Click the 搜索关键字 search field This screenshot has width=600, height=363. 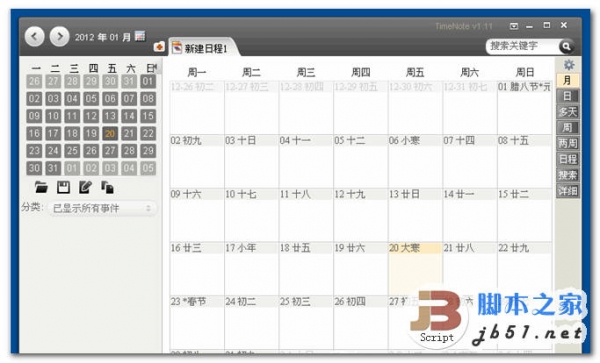pyautogui.click(x=523, y=46)
